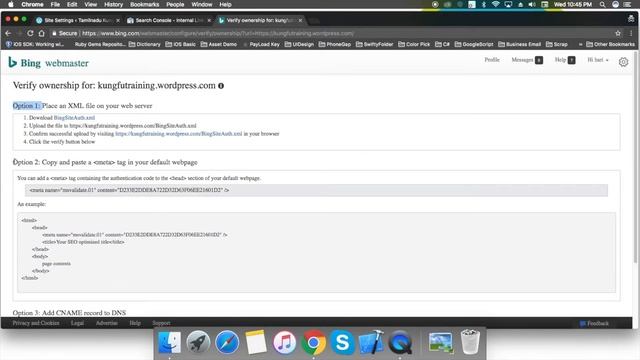Viewport: 640px width, 360px height.
Task: Launch Launchpad rocket icon in dock
Action: pos(198,342)
